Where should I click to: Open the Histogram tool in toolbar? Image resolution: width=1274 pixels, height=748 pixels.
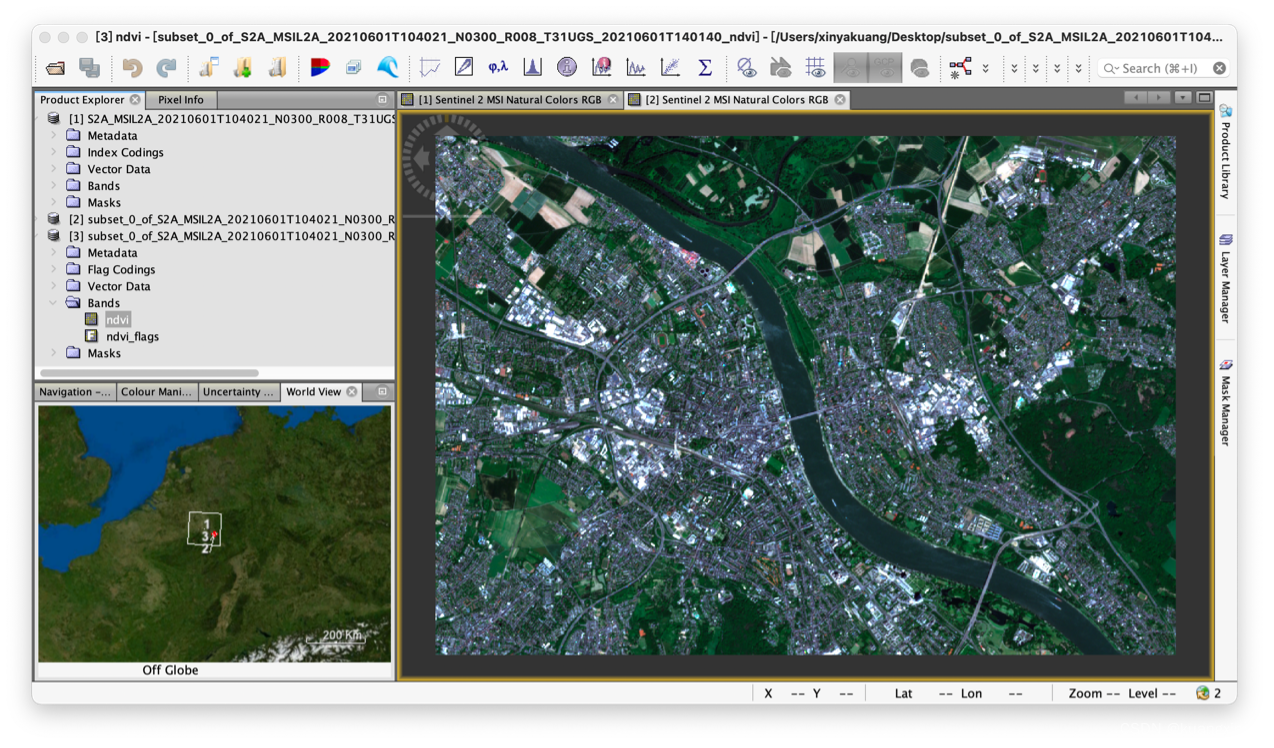click(x=532, y=68)
